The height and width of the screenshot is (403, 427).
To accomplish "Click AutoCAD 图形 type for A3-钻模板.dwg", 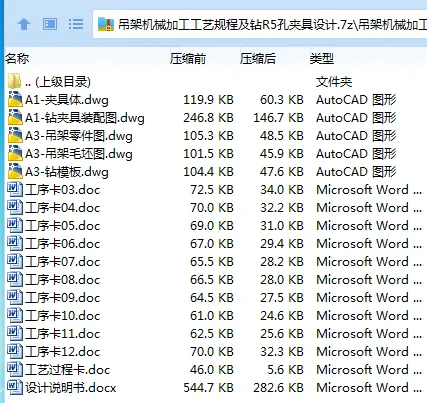I will 356,172.
